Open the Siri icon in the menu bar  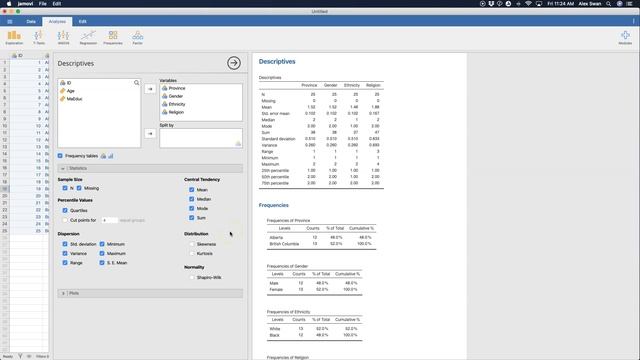pos(619,4)
